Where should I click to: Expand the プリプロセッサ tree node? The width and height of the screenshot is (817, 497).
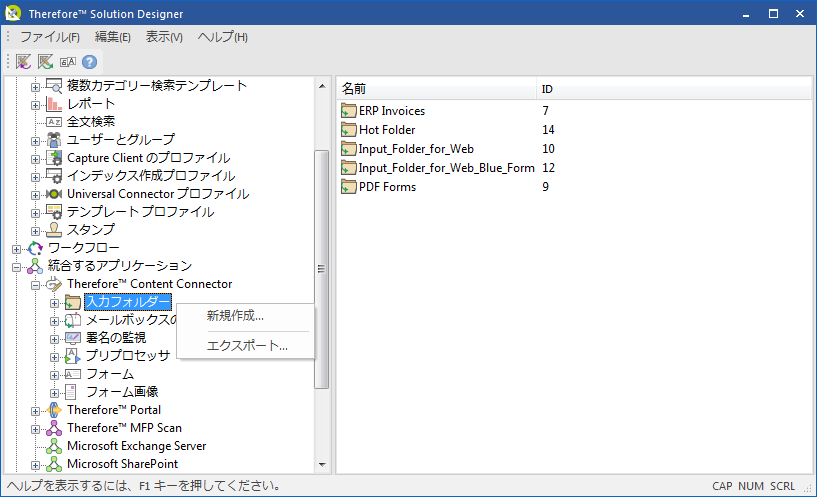(x=54, y=357)
